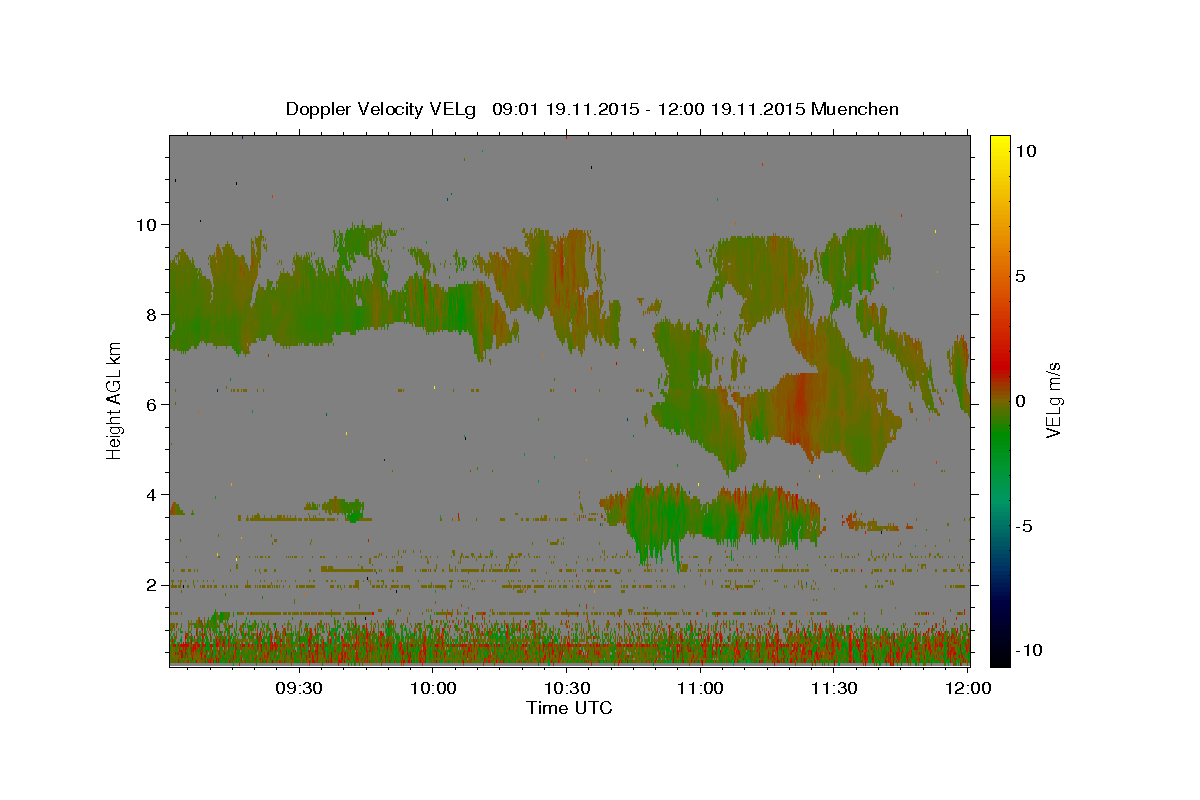Click the x-axis label 'Time UTC'
Screen dimensions: 1200x800
pyautogui.click(x=569, y=708)
